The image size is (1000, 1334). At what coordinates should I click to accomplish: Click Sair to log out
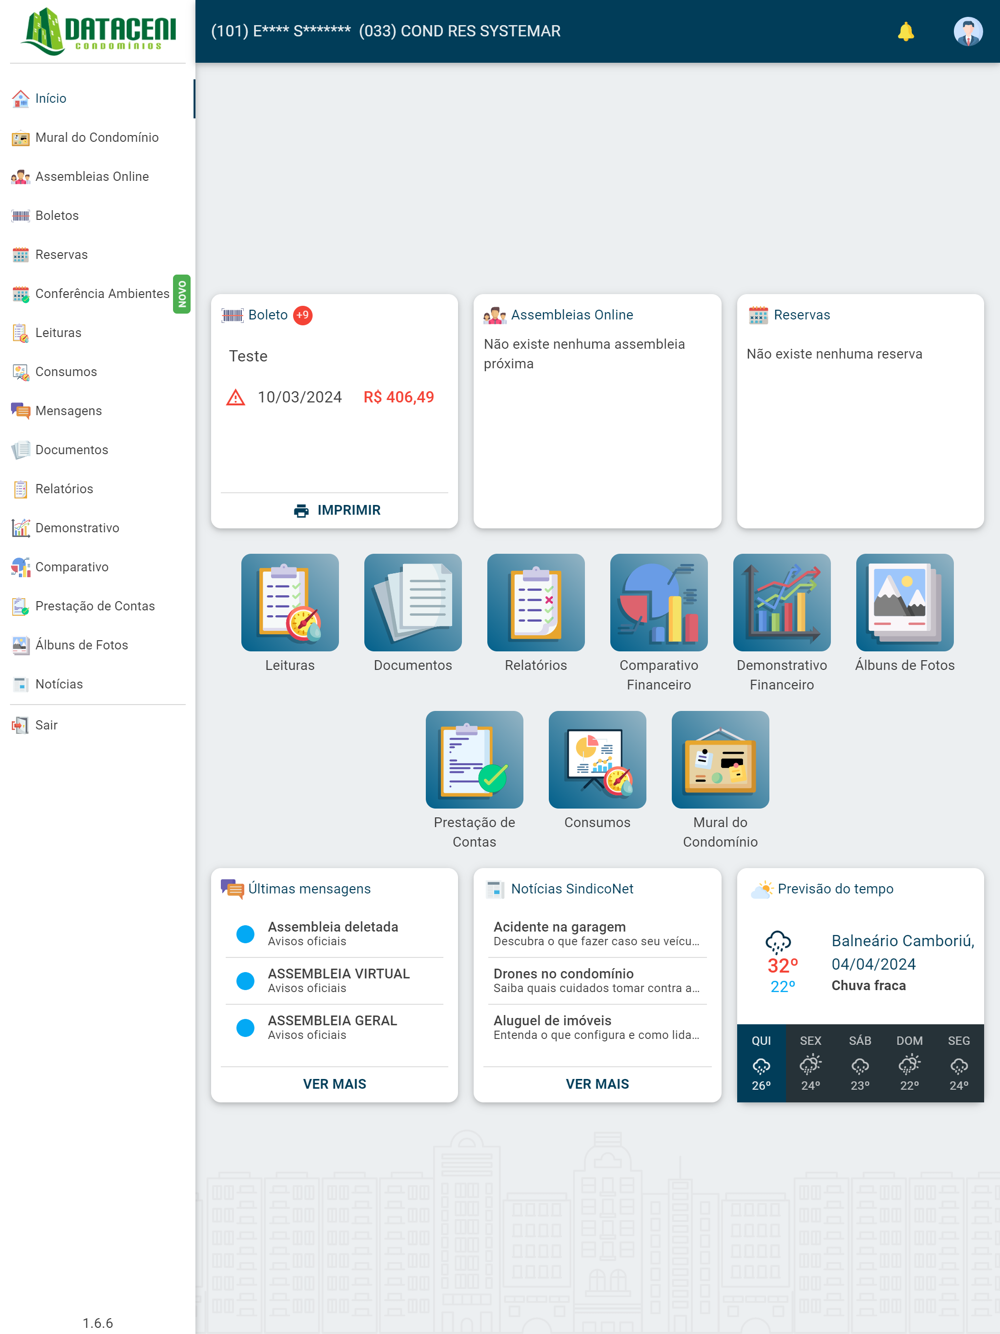(97, 725)
